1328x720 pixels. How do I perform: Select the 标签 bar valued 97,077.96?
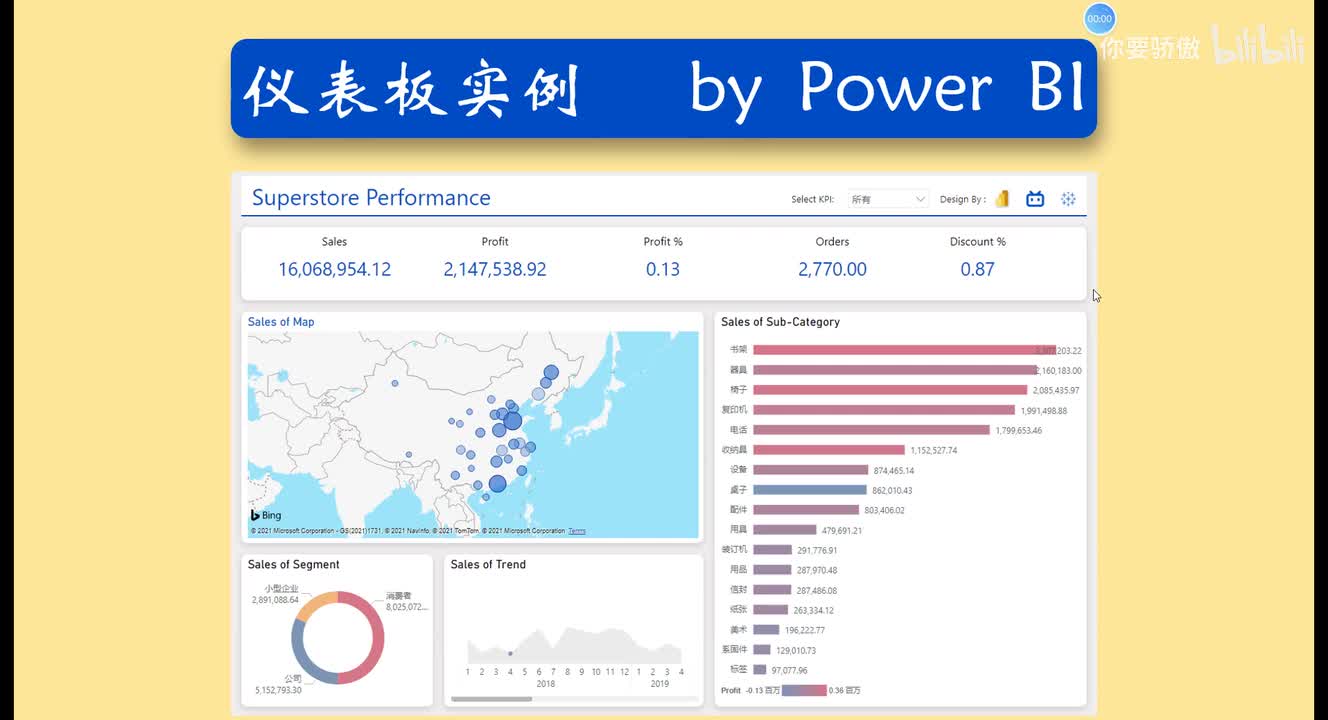click(760, 670)
